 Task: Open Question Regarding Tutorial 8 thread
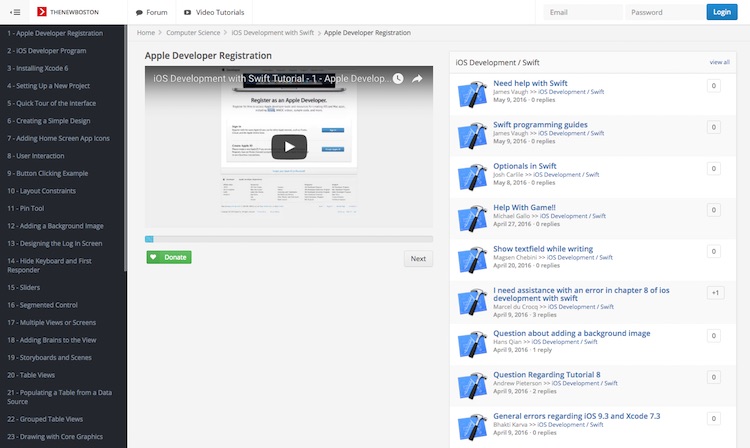(x=547, y=375)
